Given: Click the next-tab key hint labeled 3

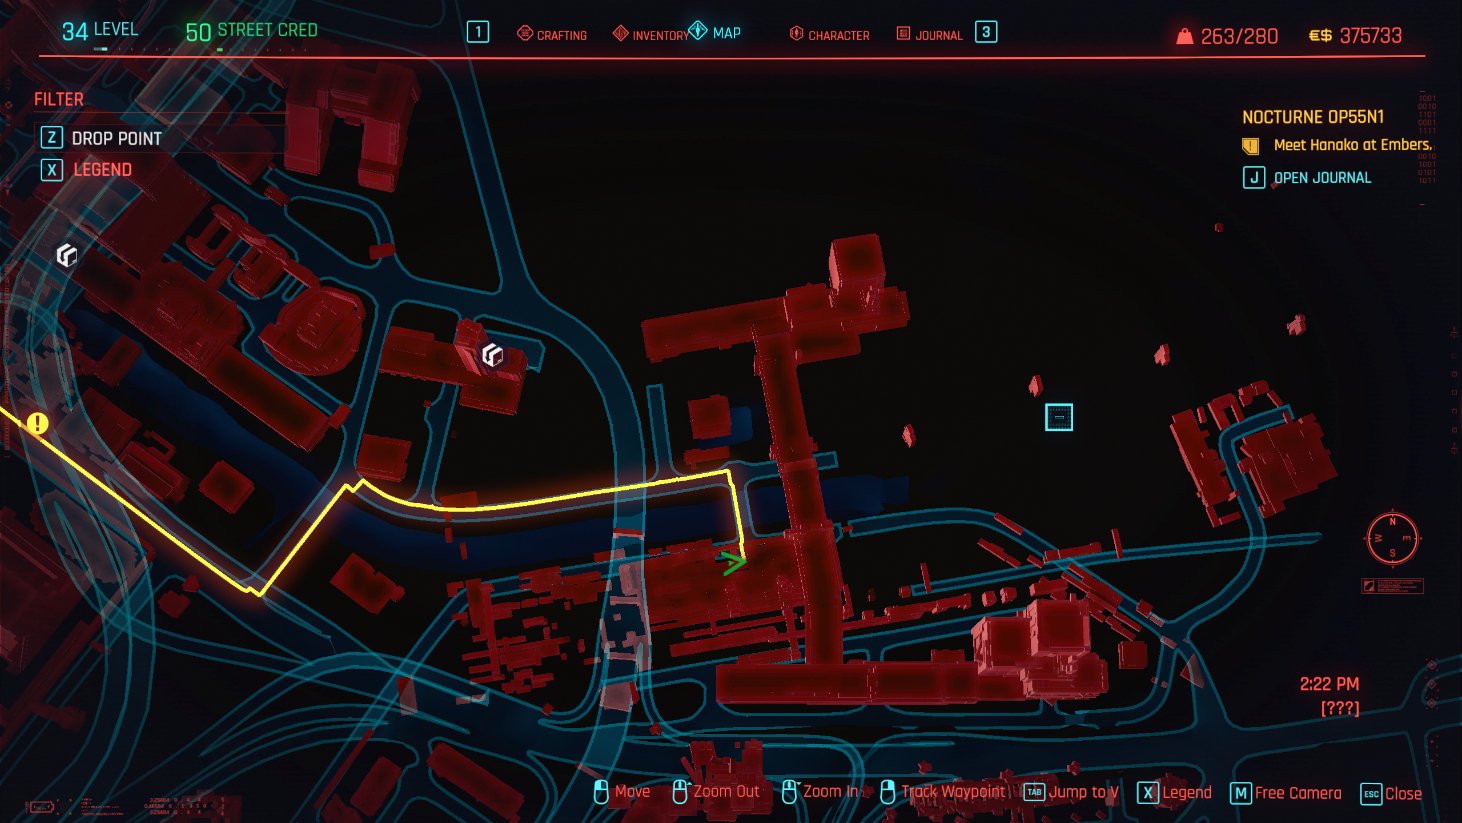Looking at the screenshot, I should tap(986, 32).
